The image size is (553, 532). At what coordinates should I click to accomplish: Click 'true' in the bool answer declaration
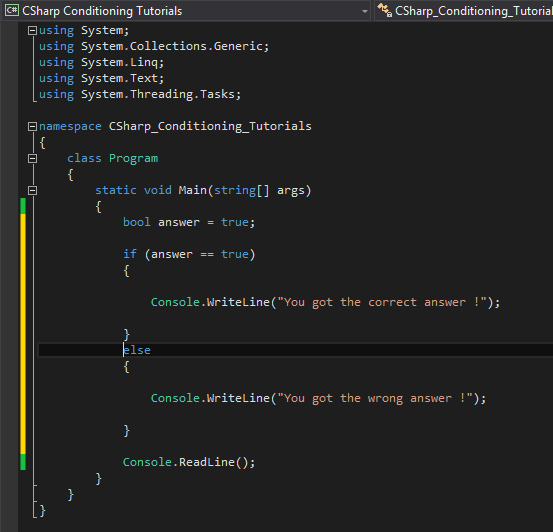235,222
